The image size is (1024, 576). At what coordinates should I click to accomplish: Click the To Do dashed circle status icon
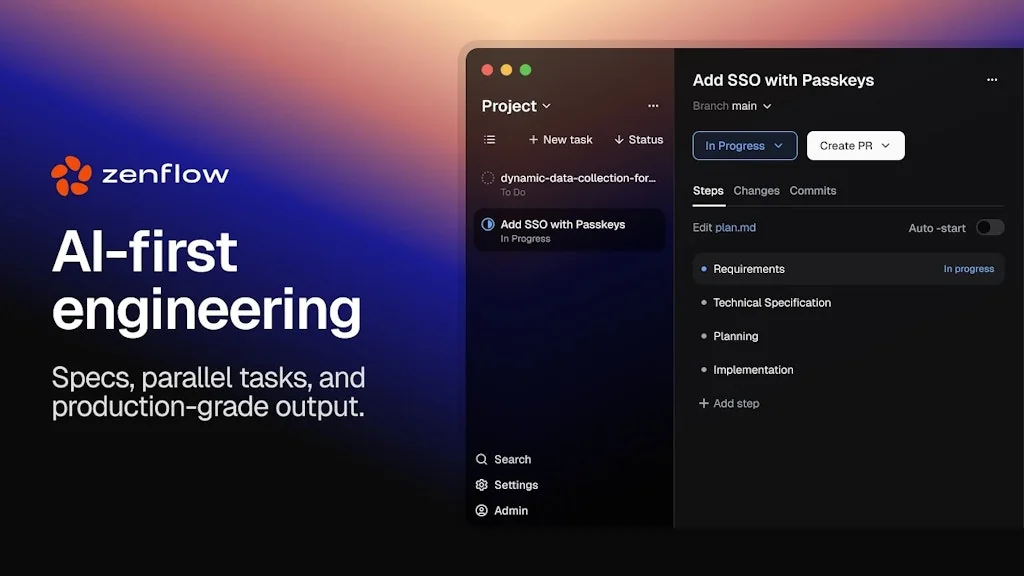coord(488,178)
